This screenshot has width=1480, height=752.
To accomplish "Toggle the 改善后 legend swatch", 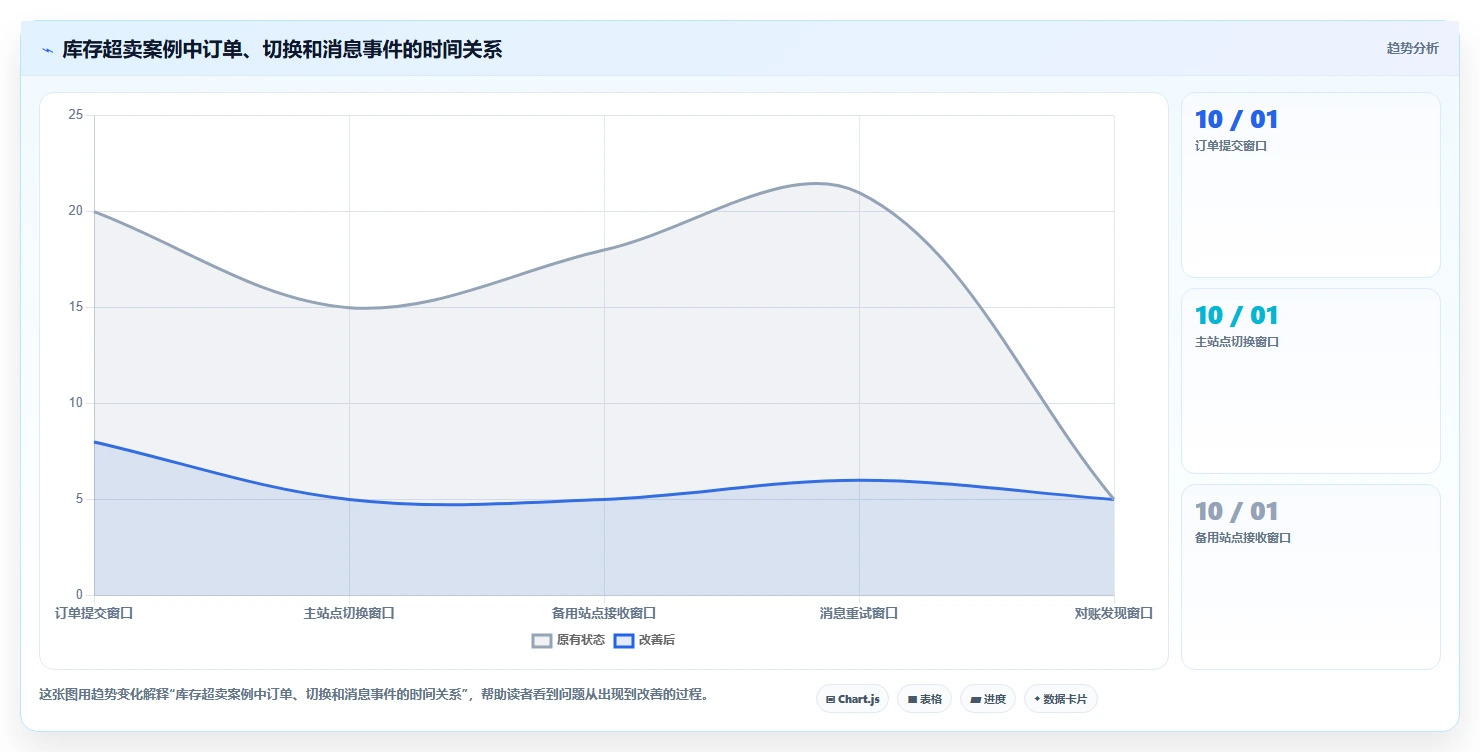I will (624, 640).
